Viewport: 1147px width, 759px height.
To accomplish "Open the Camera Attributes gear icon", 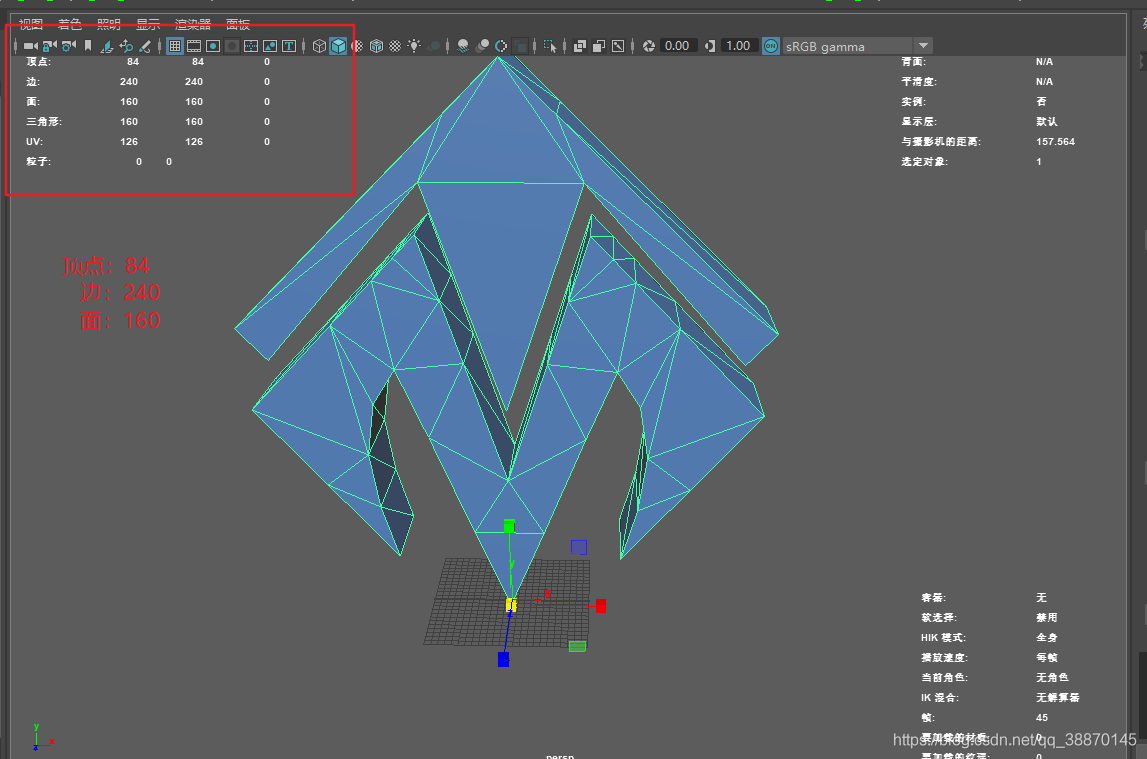I will tap(69, 46).
